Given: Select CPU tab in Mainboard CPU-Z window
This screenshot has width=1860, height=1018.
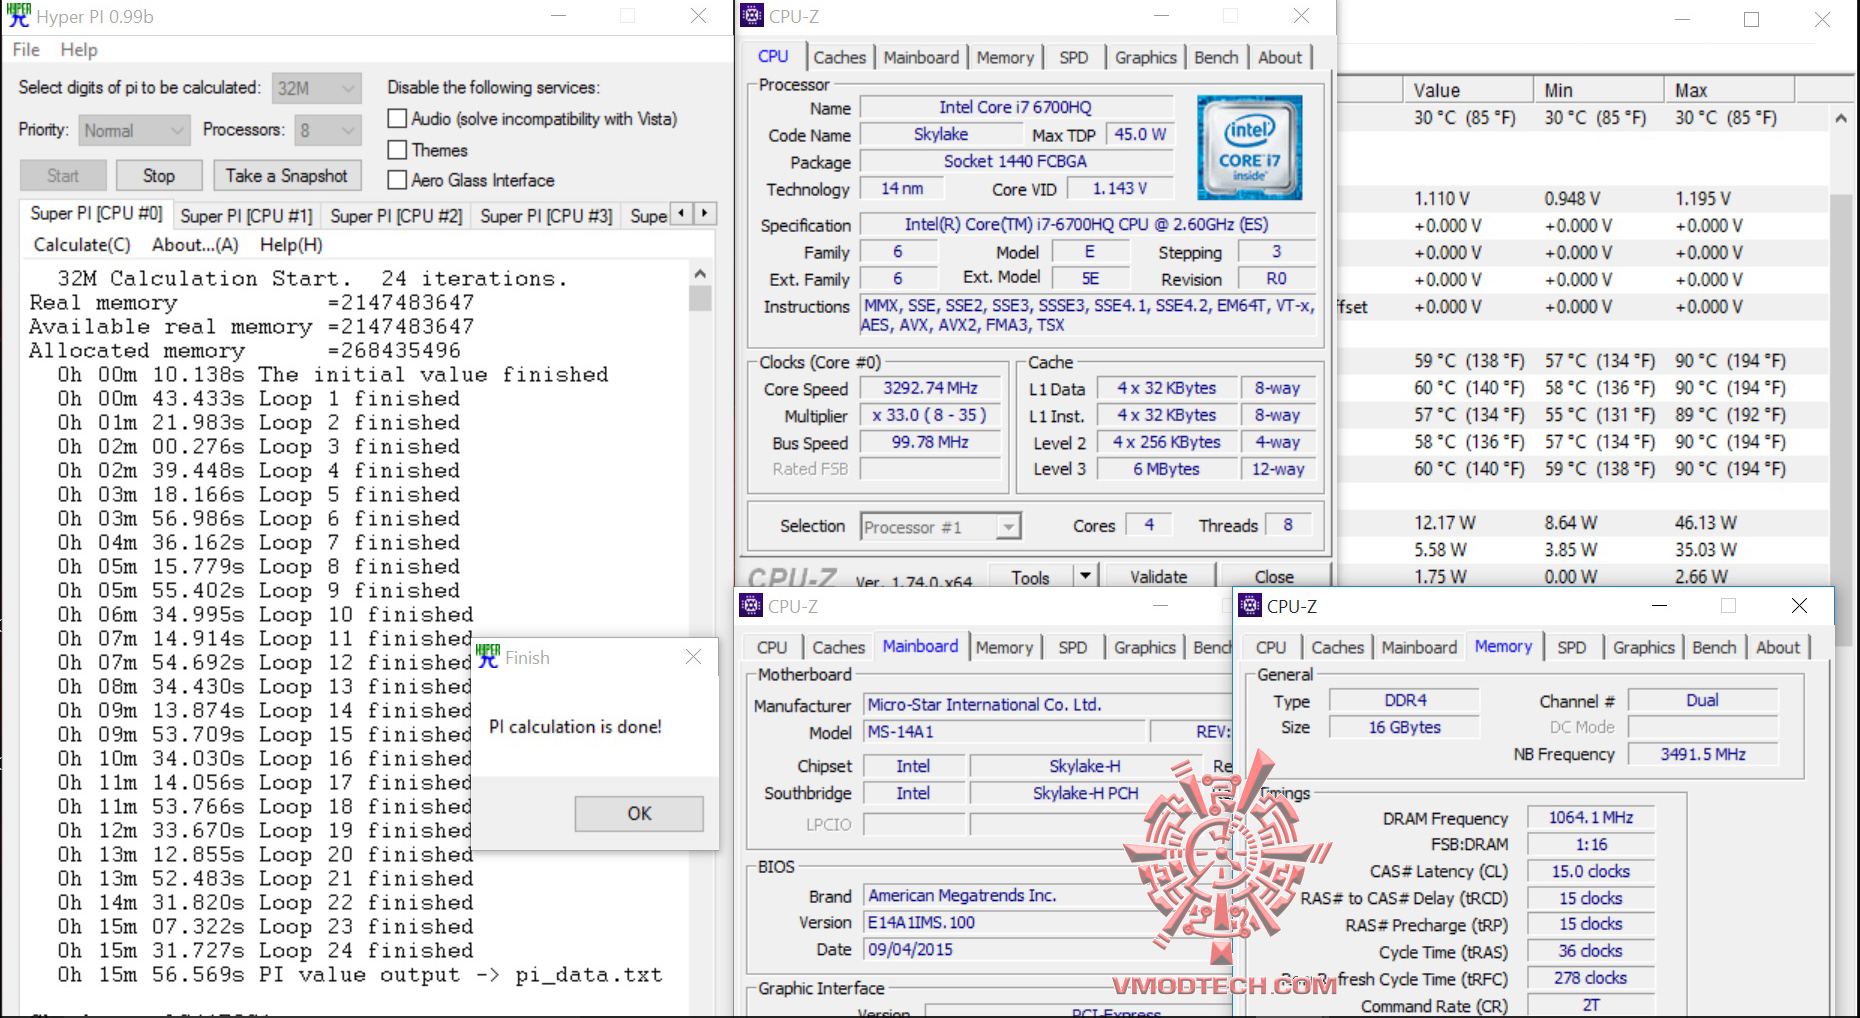Looking at the screenshot, I should [x=772, y=647].
